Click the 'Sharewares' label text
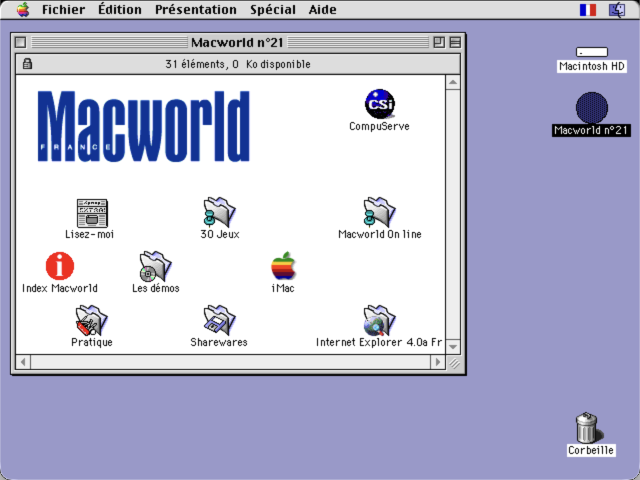The image size is (640, 480). point(219,342)
